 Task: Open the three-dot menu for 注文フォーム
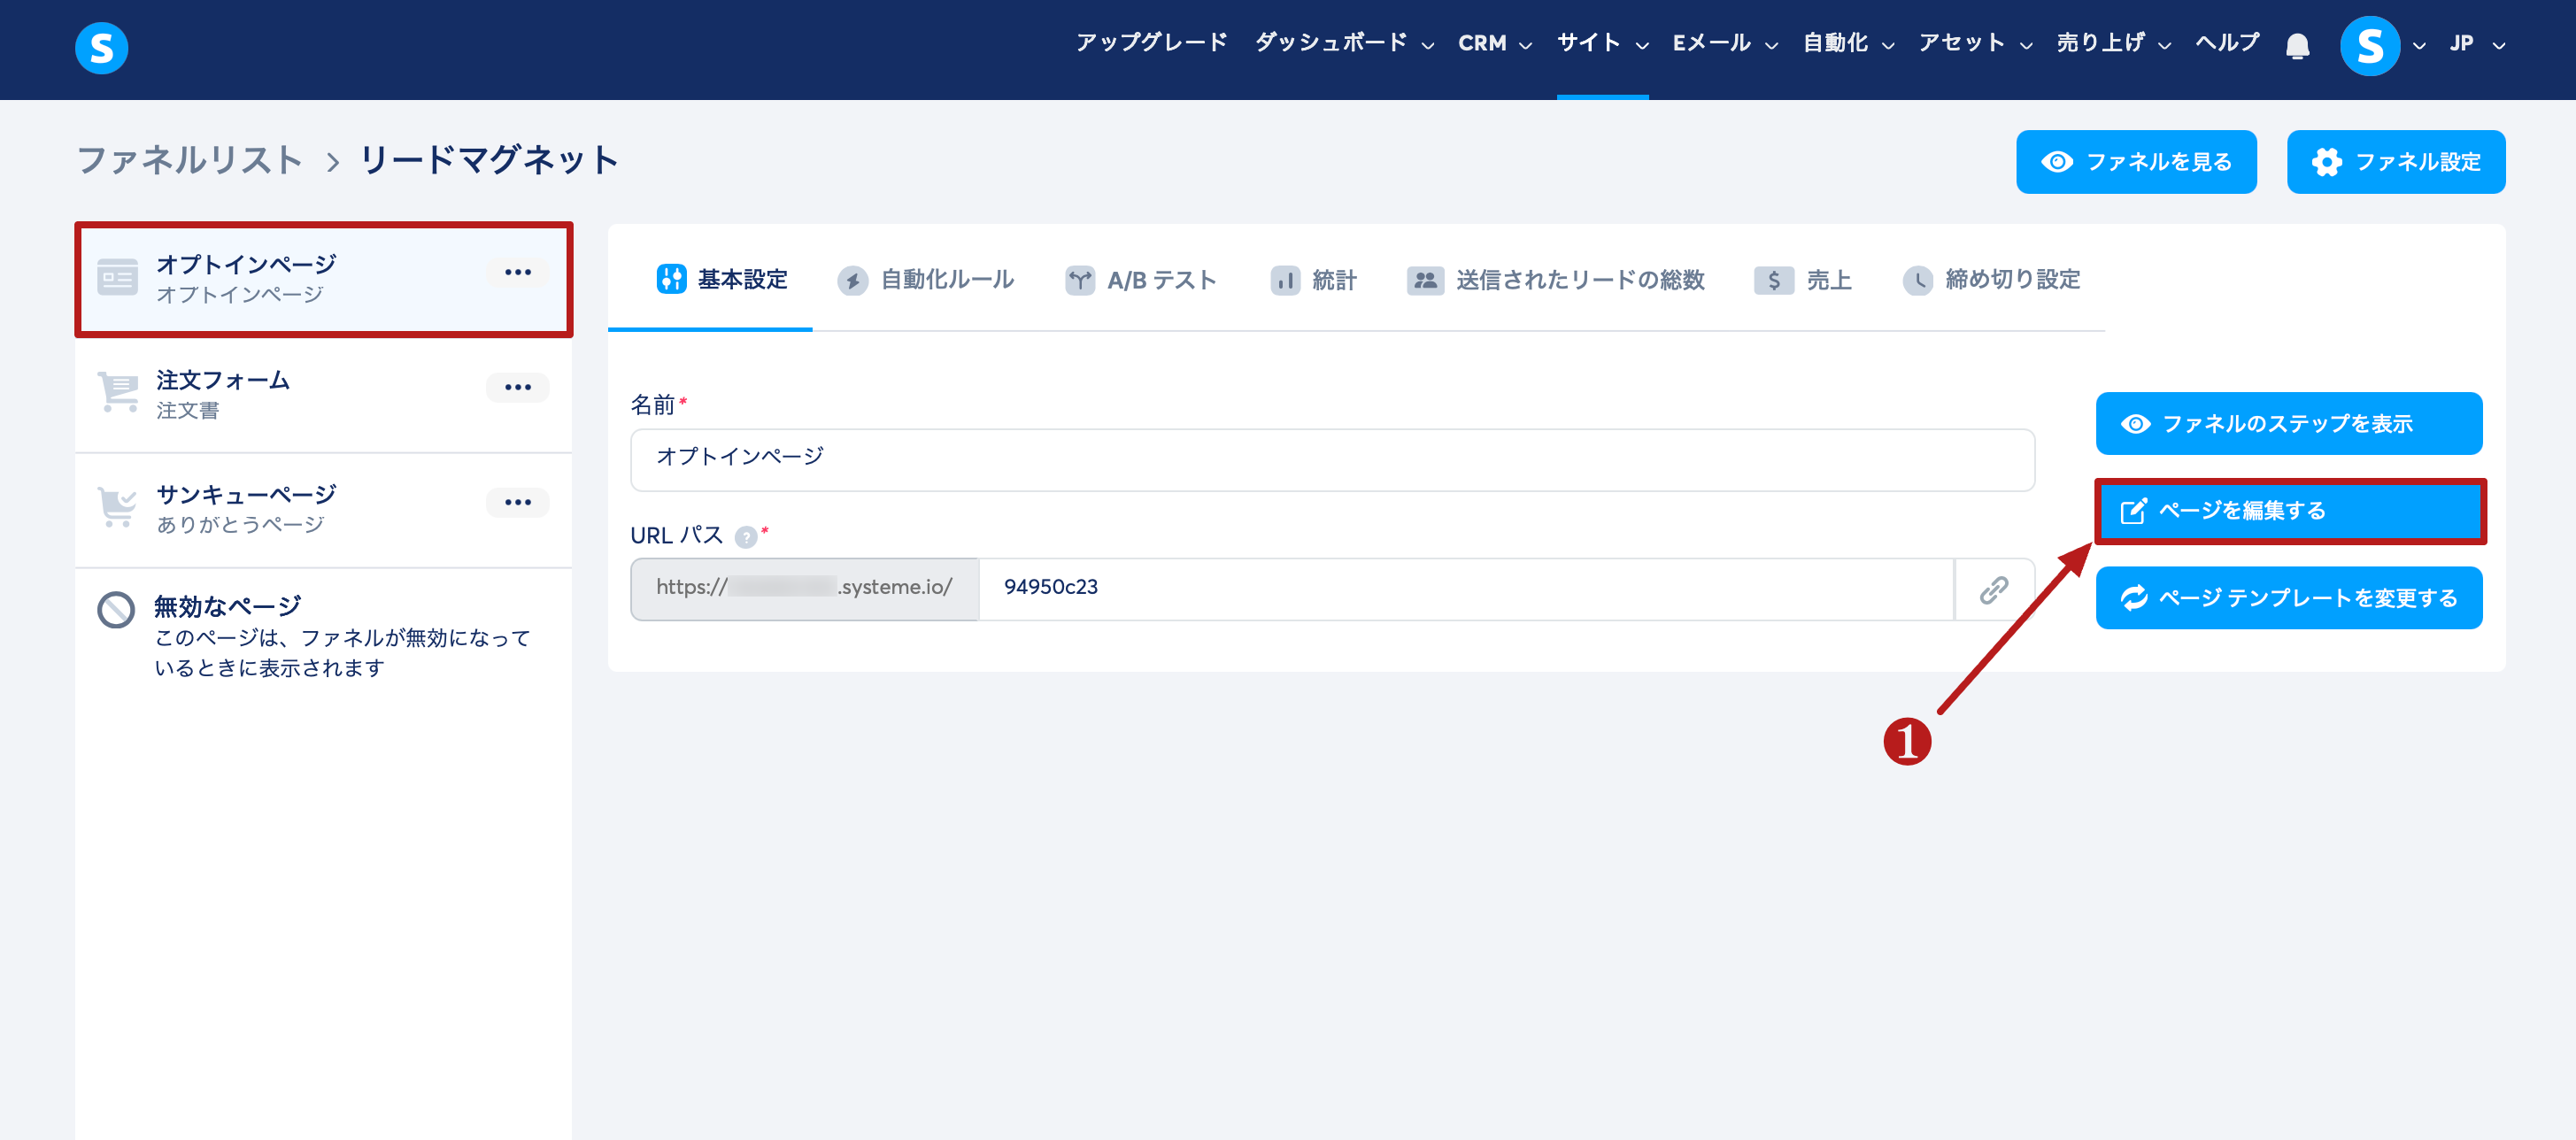pyautogui.click(x=517, y=387)
